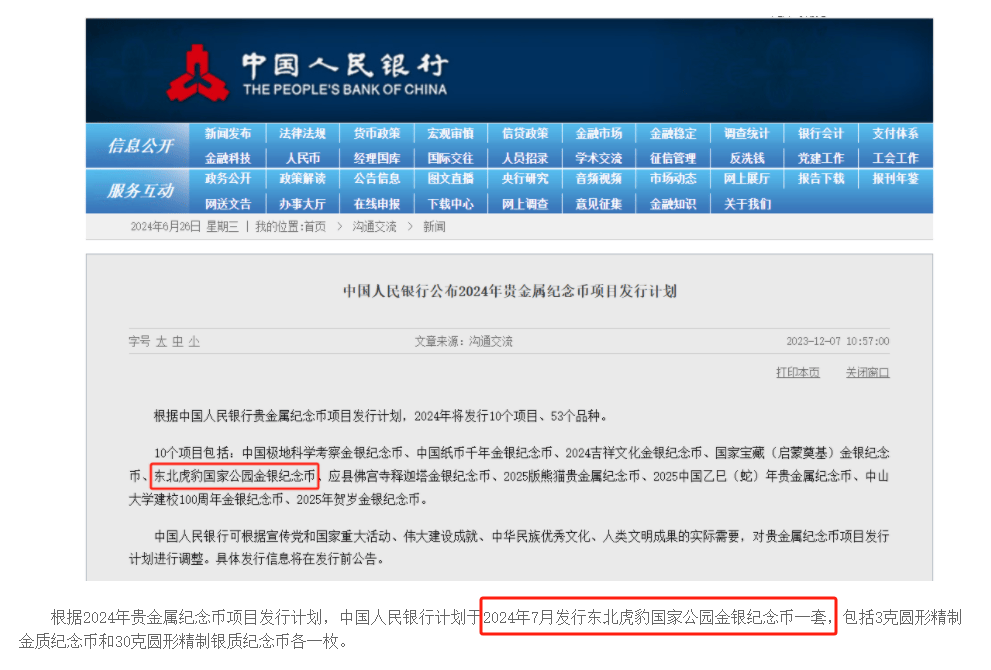Select 征信管理 in the navigation
Screen dimensions: 991x670
[673, 158]
